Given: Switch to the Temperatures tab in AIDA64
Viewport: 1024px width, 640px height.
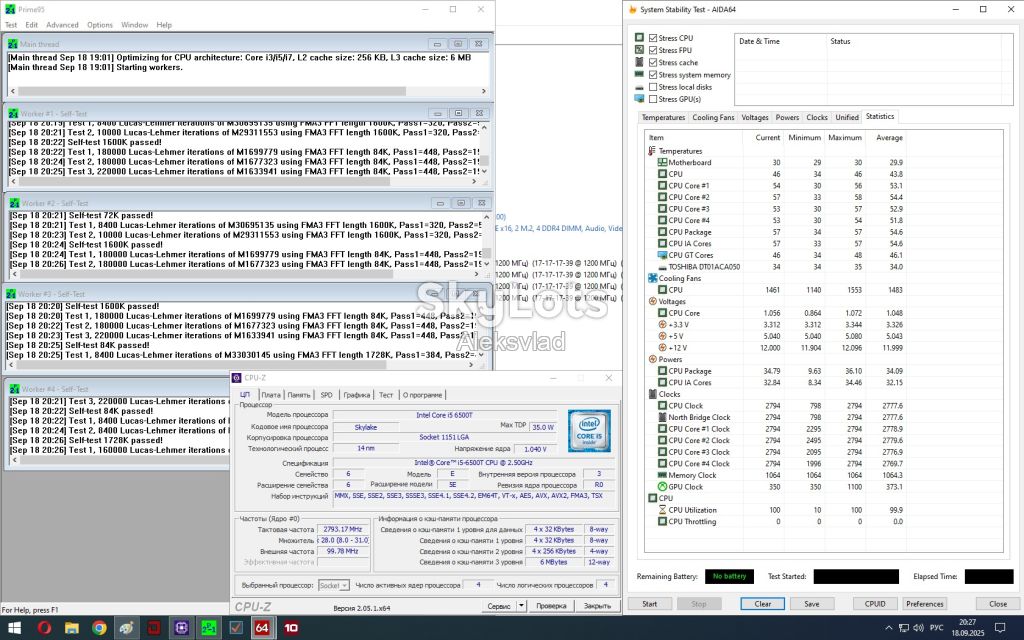Looking at the screenshot, I should [663, 118].
